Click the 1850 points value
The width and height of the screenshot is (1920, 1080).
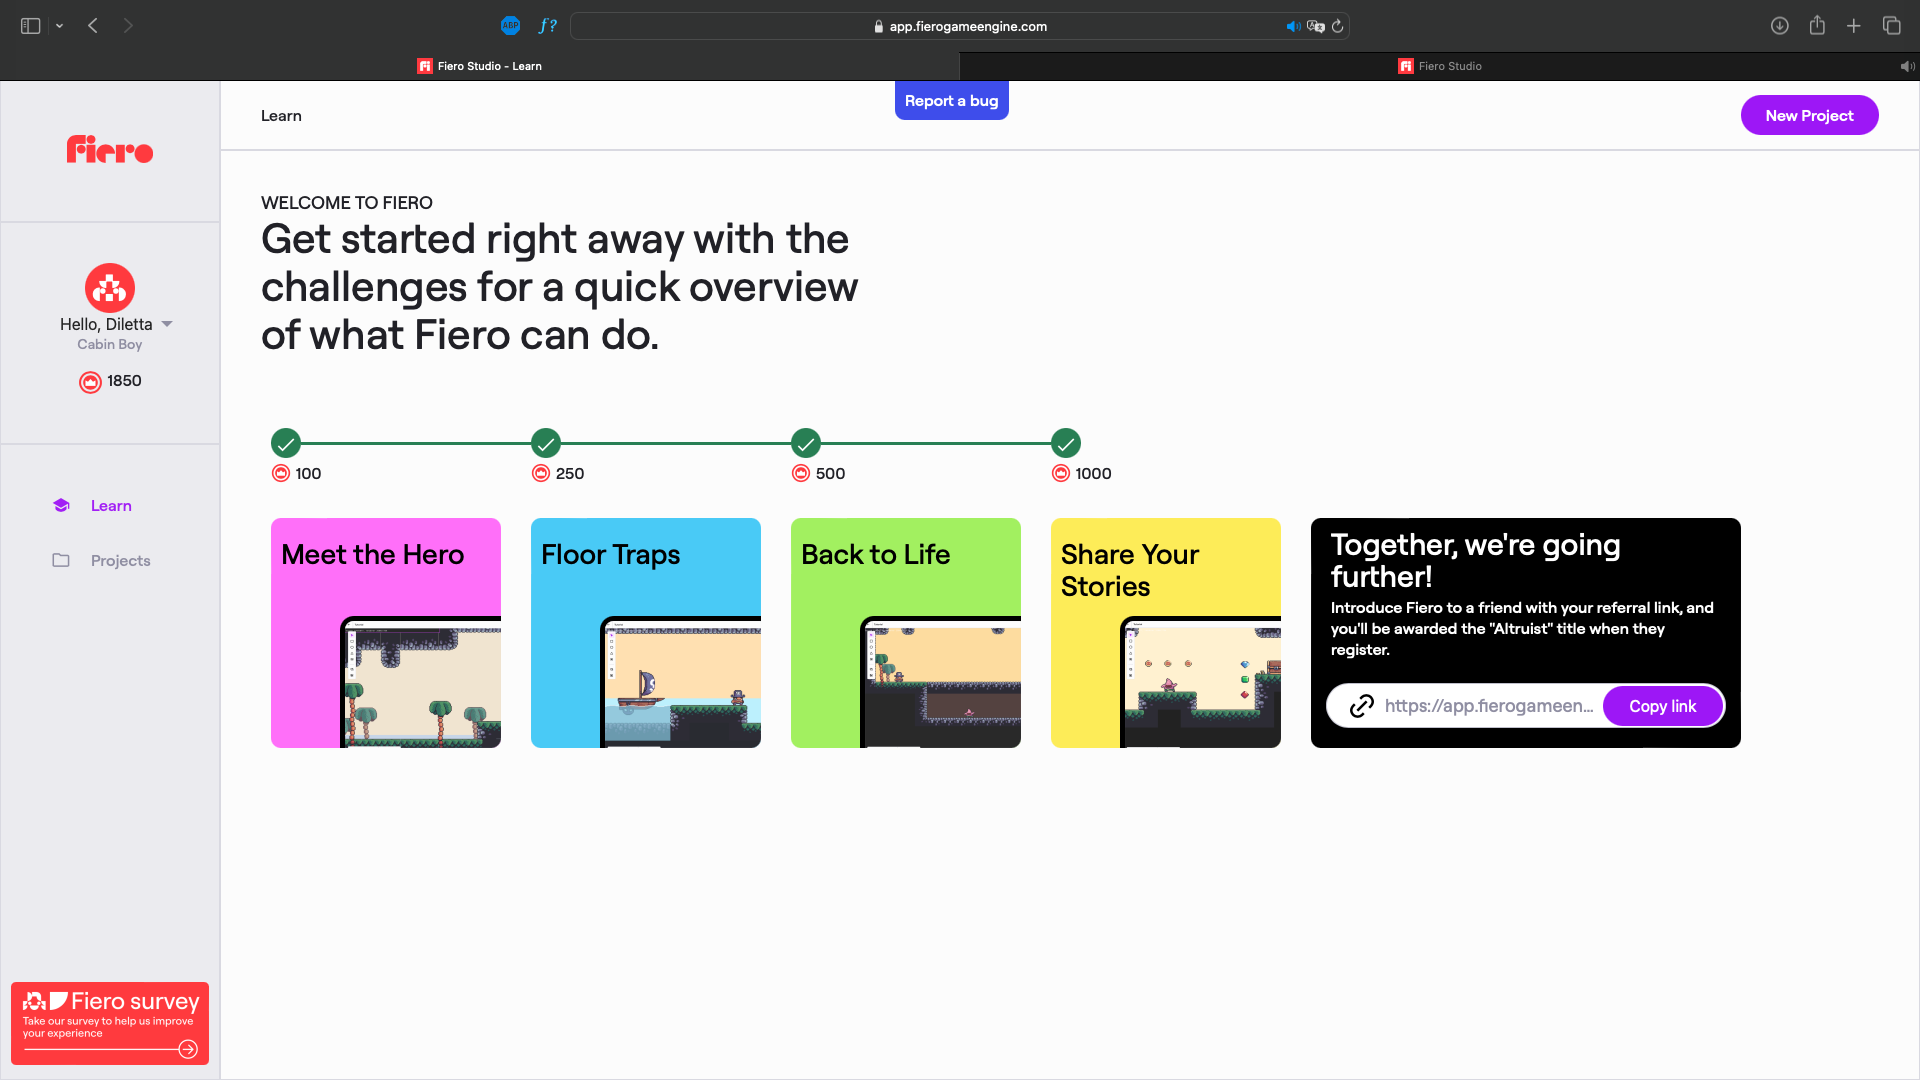click(x=124, y=381)
